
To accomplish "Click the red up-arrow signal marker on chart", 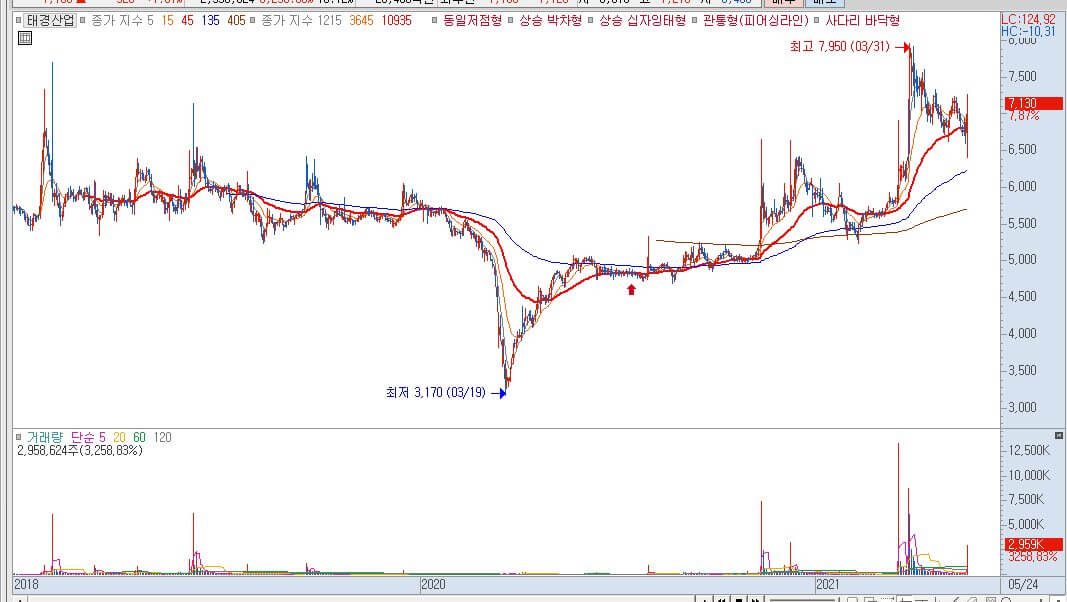I will (631, 290).
